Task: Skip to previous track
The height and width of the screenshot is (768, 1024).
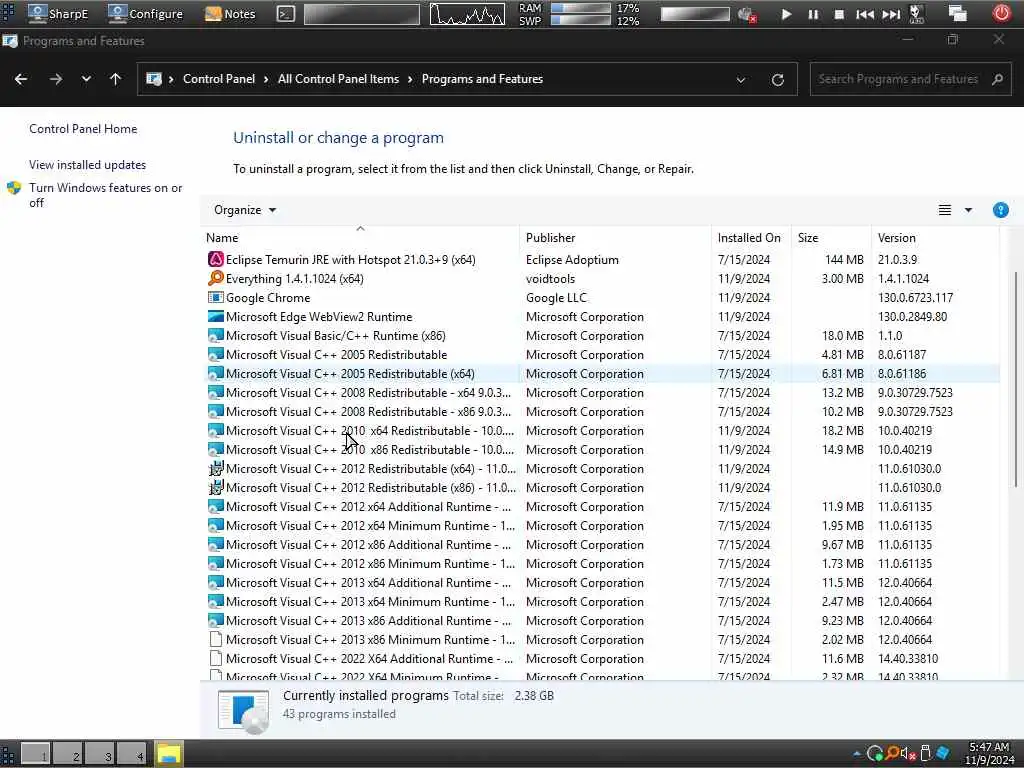Action: (865, 14)
